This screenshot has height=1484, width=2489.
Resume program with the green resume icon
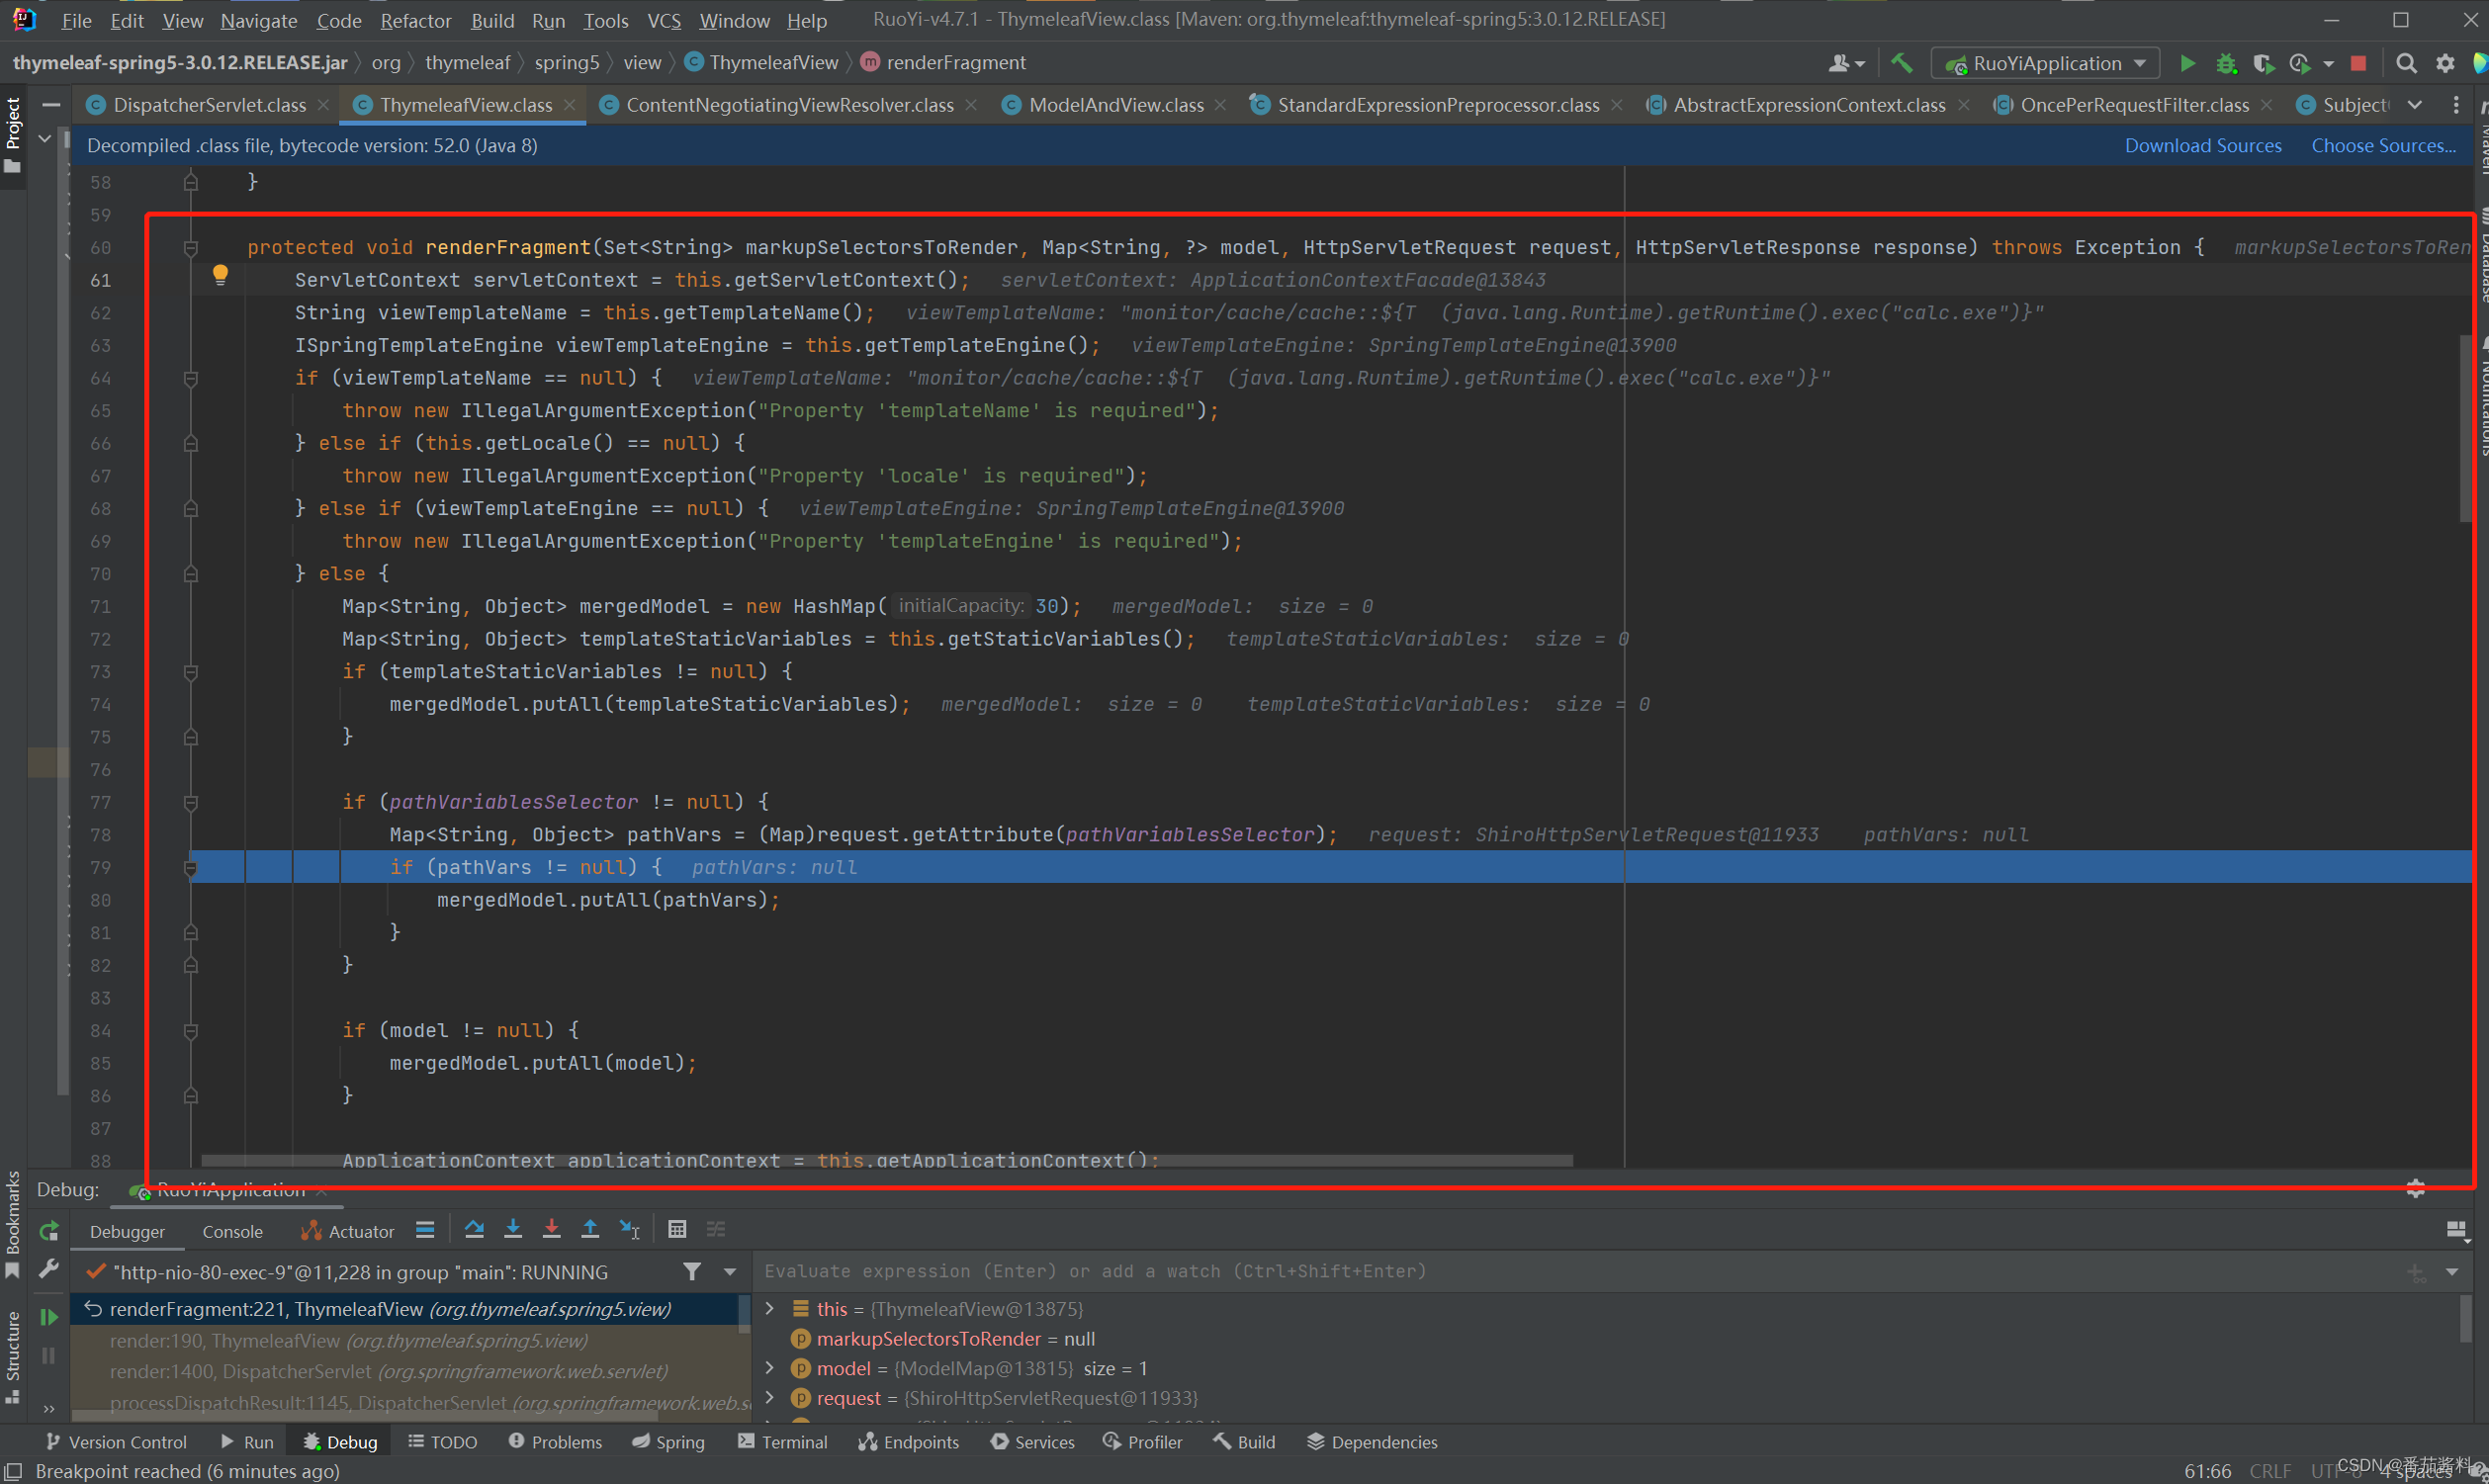point(48,1317)
